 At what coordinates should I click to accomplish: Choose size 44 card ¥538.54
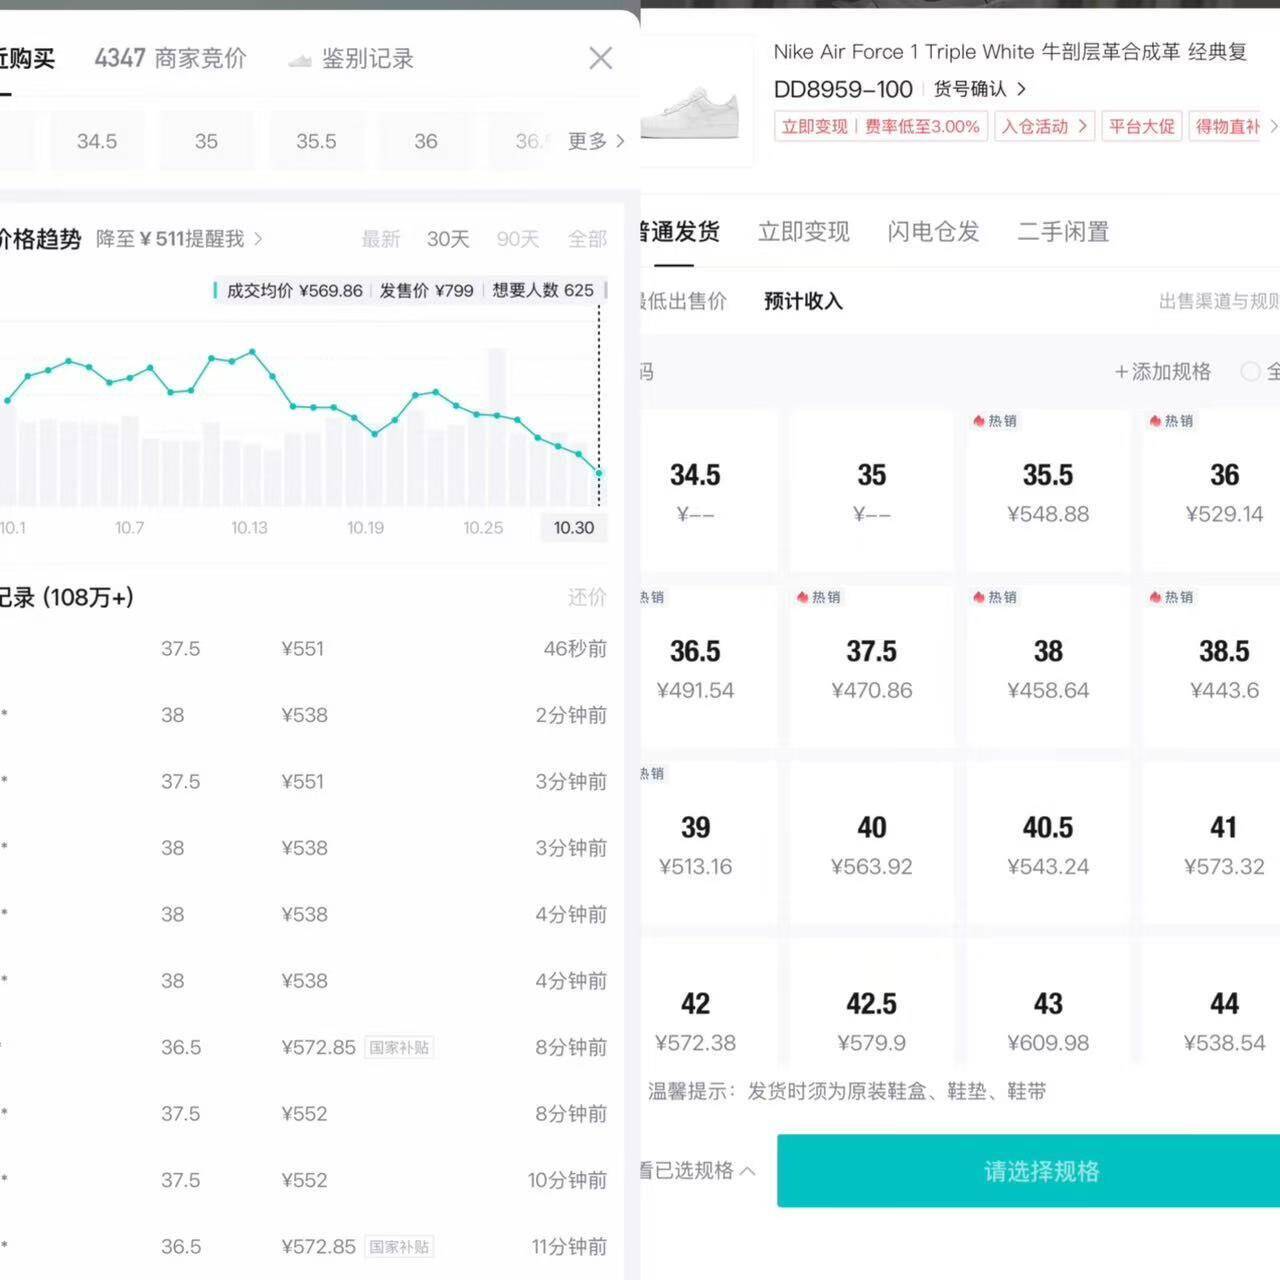tap(1212, 1005)
